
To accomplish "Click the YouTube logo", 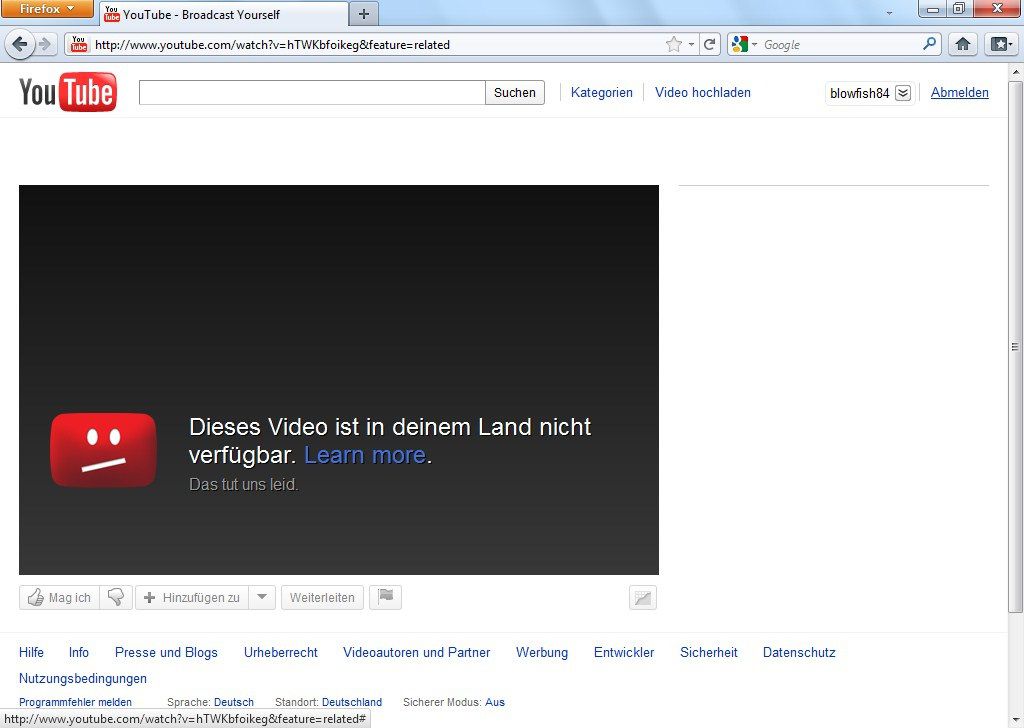I will (68, 93).
